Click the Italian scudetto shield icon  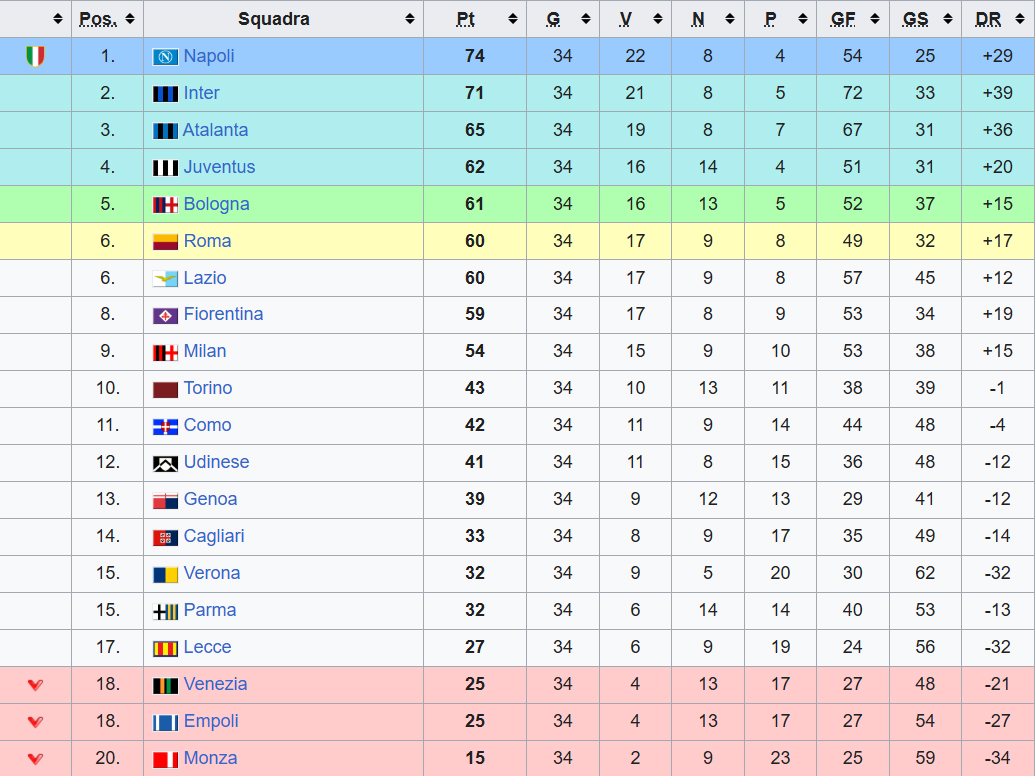point(36,56)
